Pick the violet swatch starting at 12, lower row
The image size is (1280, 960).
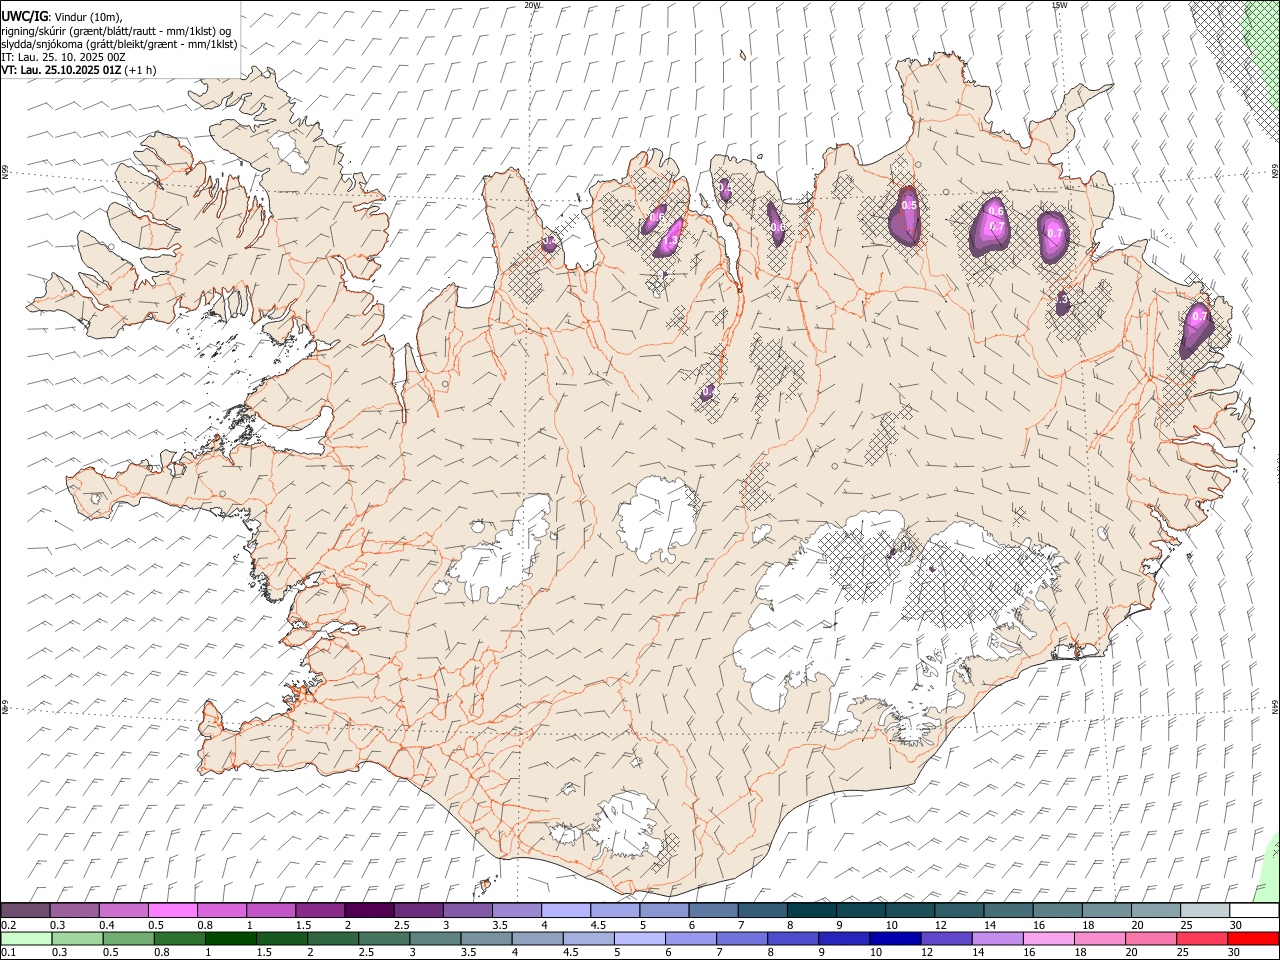946,938
